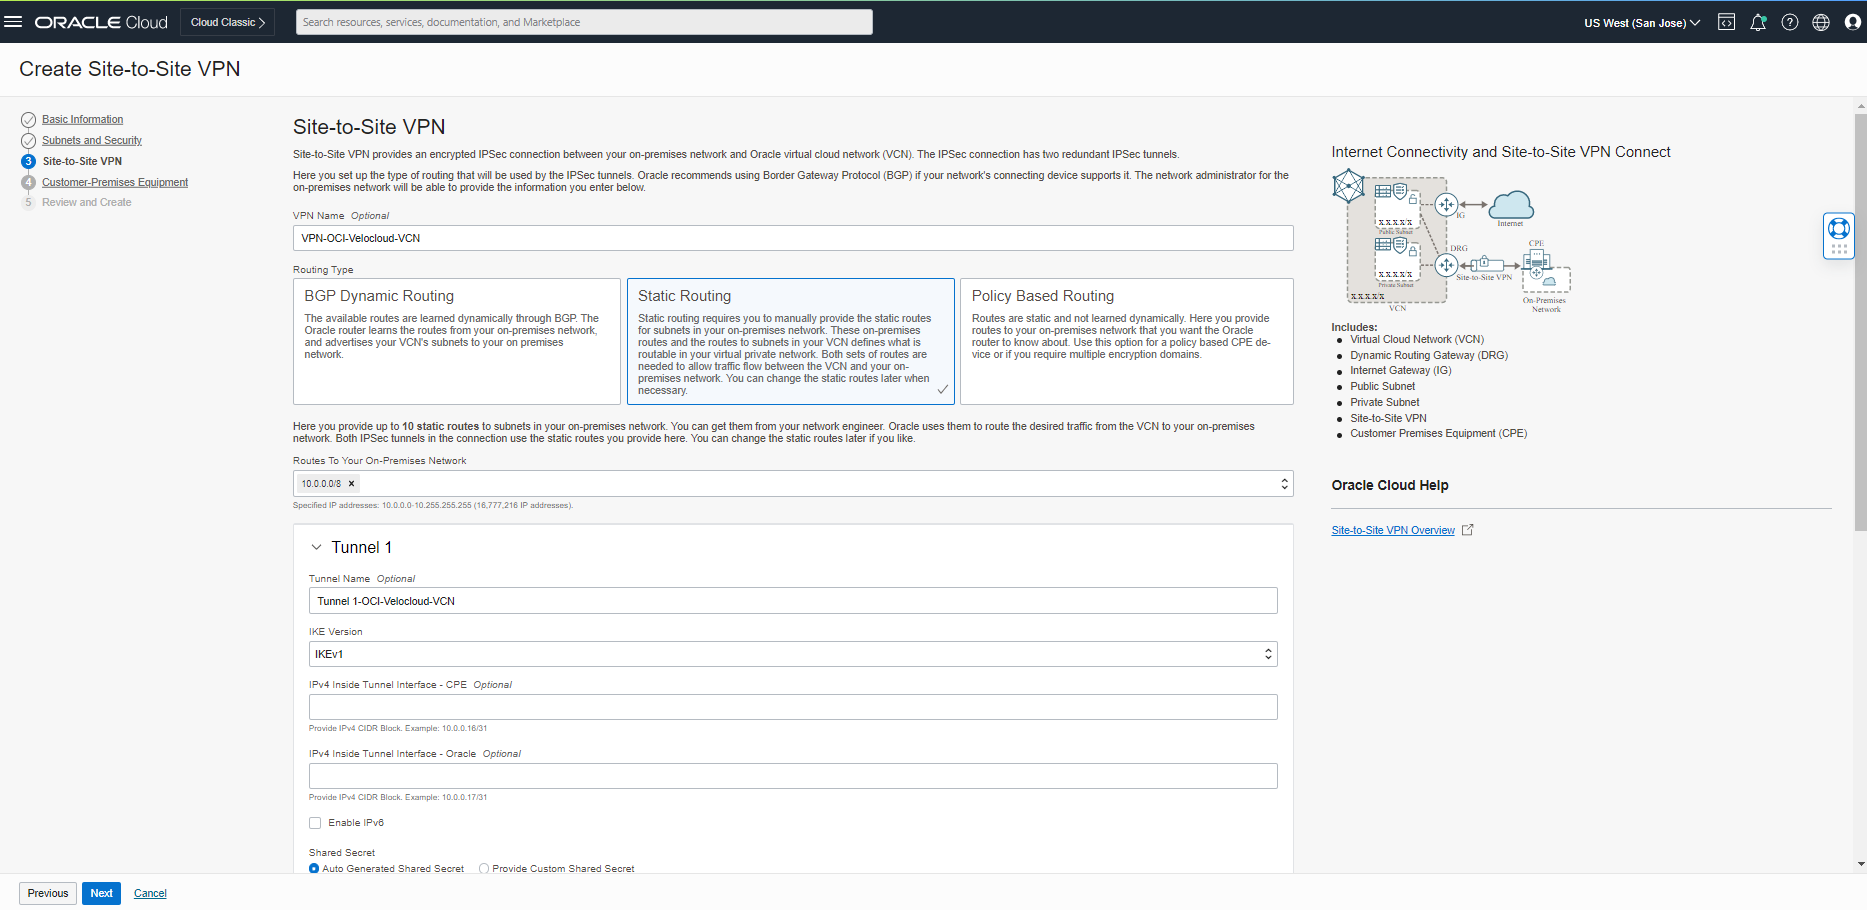This screenshot has width=1867, height=910.
Task: Click the scrollbar up arrow
Action: [x=1860, y=105]
